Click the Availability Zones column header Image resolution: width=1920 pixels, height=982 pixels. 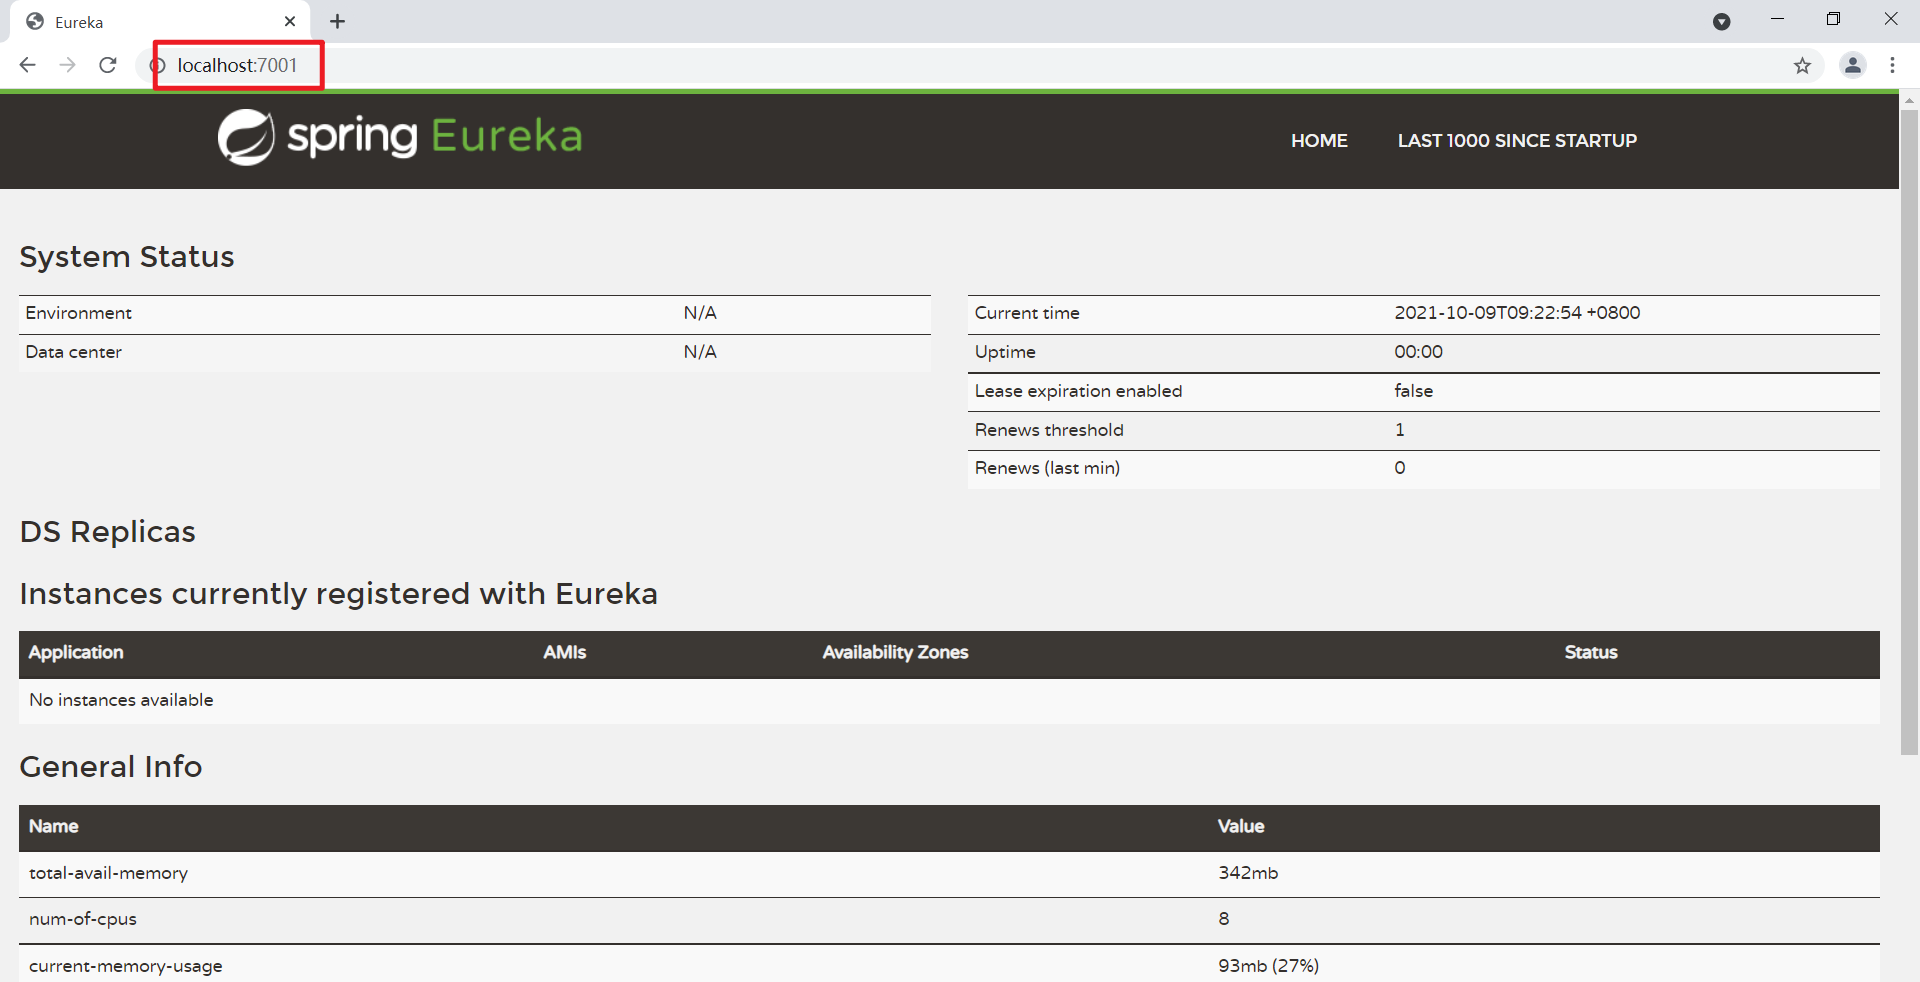[x=895, y=652]
